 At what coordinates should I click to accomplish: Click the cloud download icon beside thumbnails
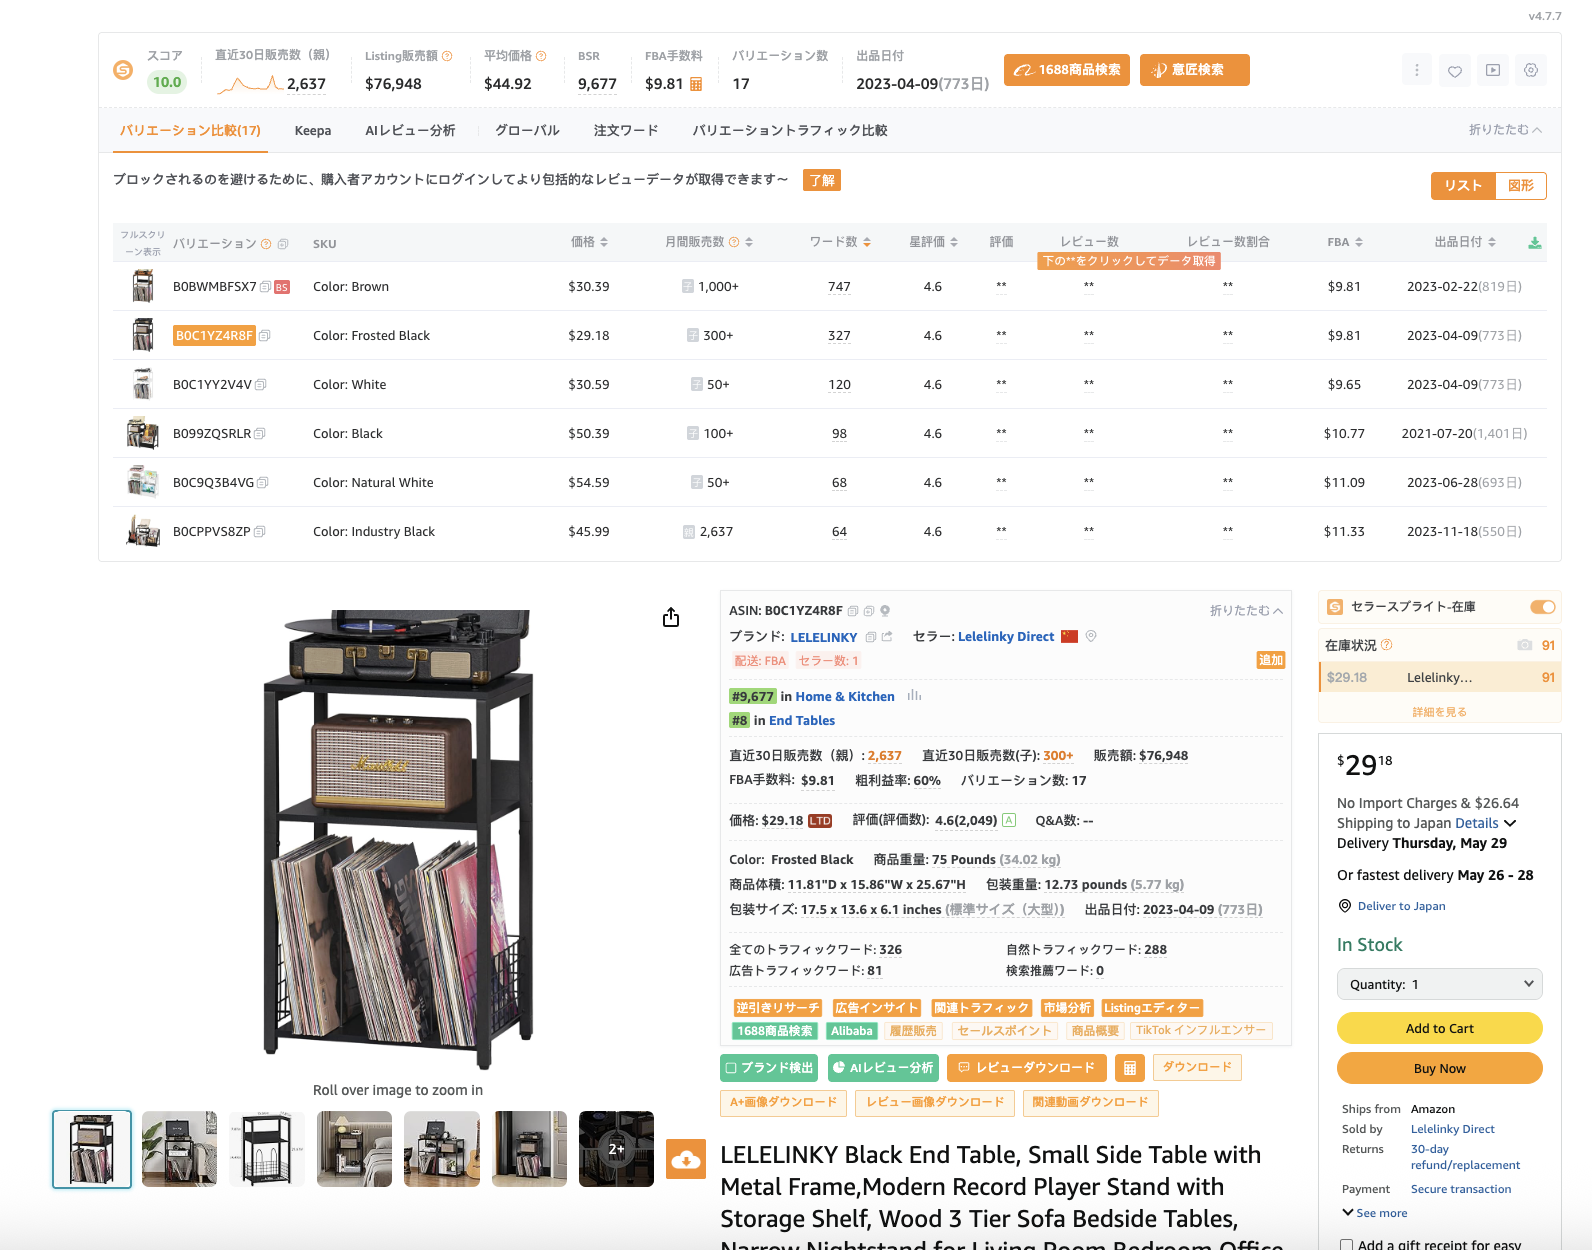coord(686,1159)
